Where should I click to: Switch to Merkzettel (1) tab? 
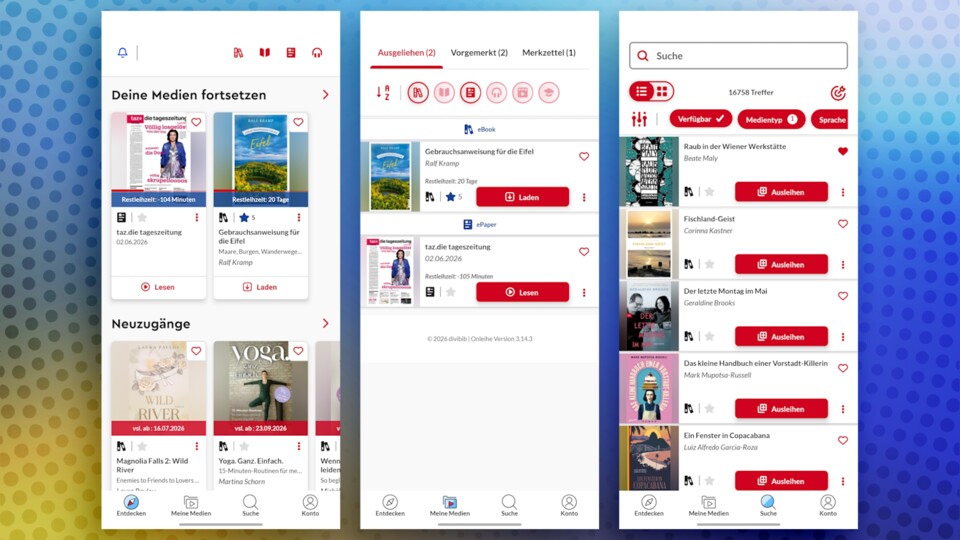point(549,53)
